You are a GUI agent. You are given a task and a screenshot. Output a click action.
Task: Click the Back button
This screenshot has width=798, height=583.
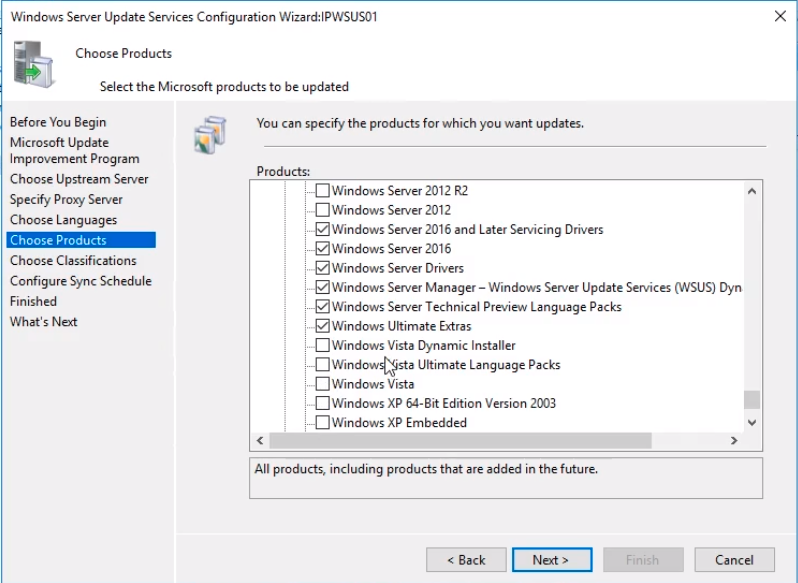tap(466, 560)
